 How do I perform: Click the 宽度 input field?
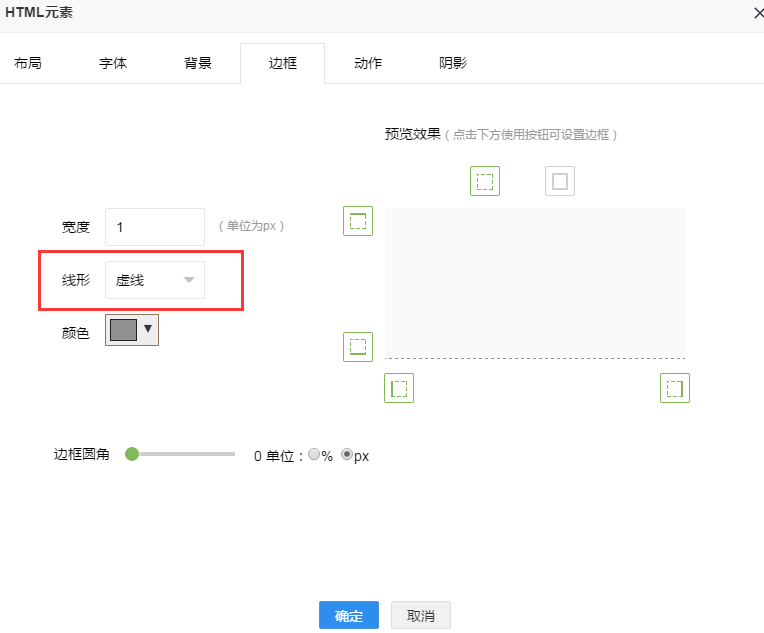(155, 227)
